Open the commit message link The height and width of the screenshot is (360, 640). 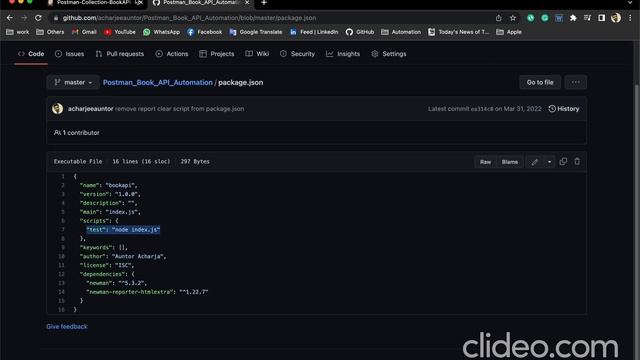point(180,109)
